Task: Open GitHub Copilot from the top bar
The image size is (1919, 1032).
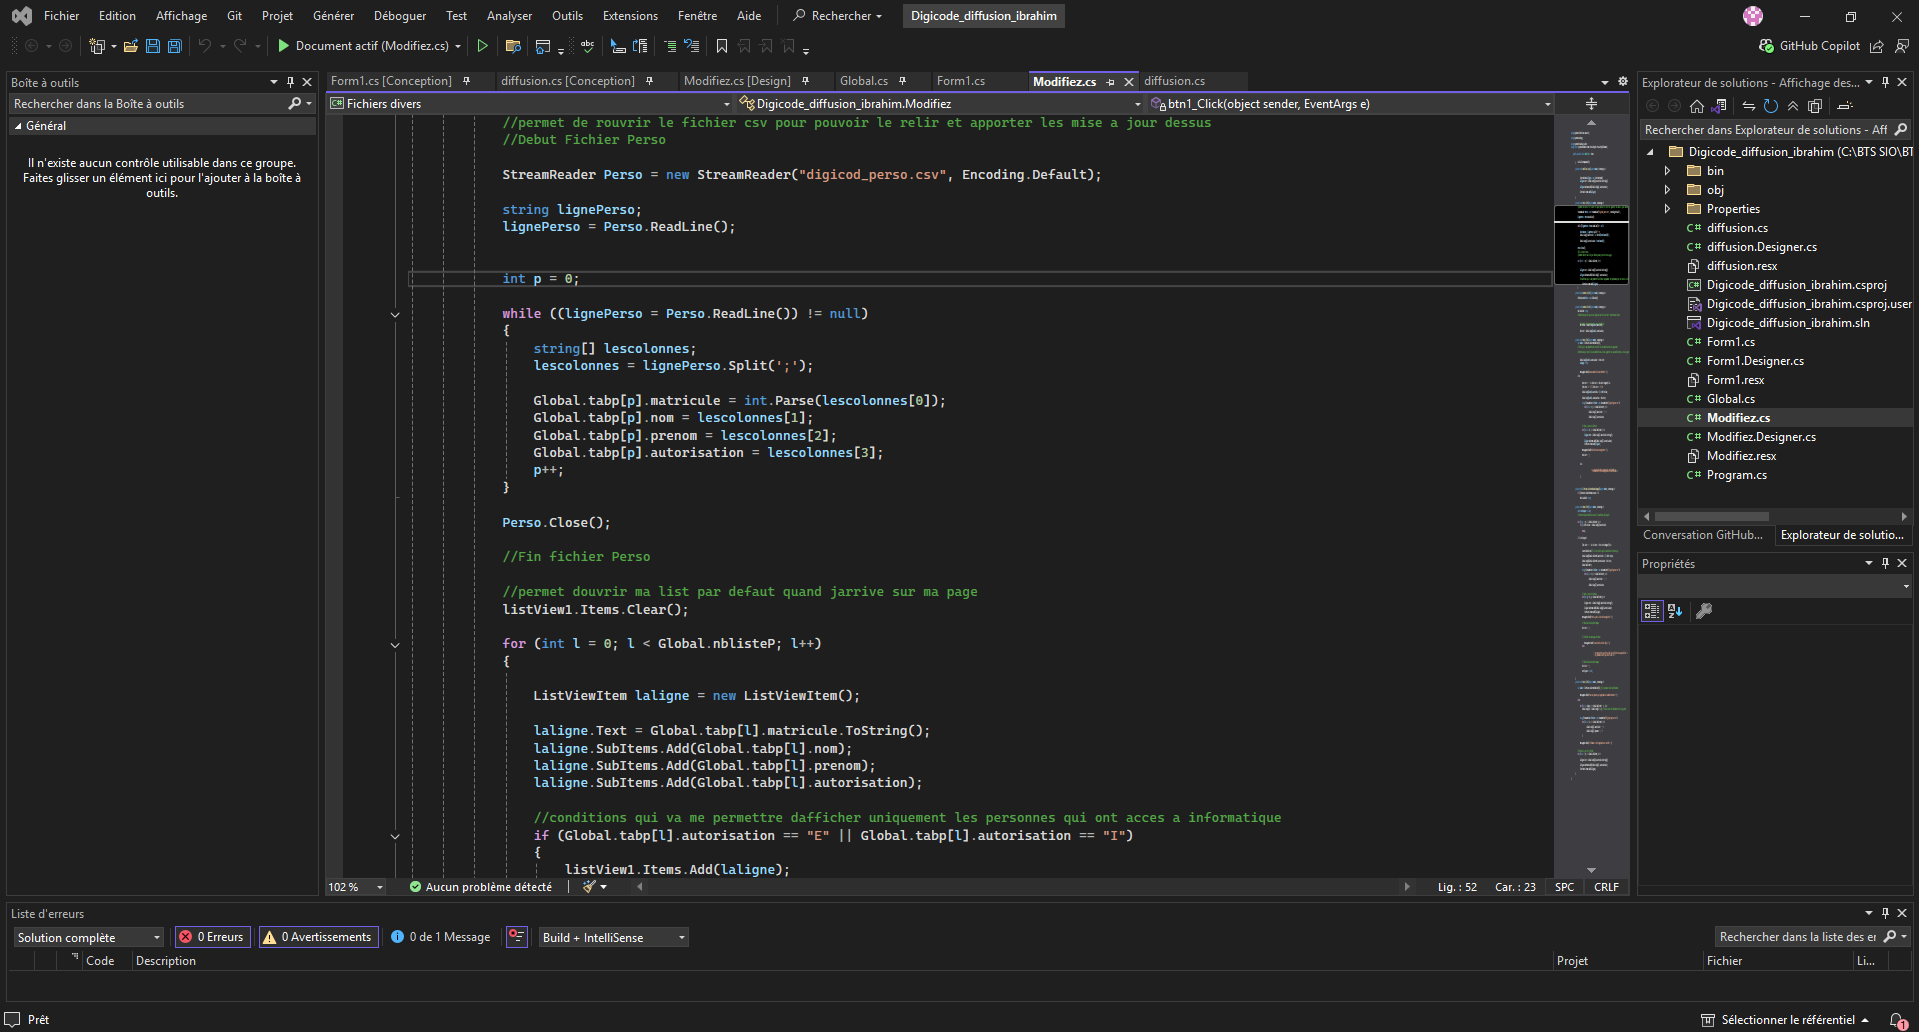Action: click(x=1809, y=46)
